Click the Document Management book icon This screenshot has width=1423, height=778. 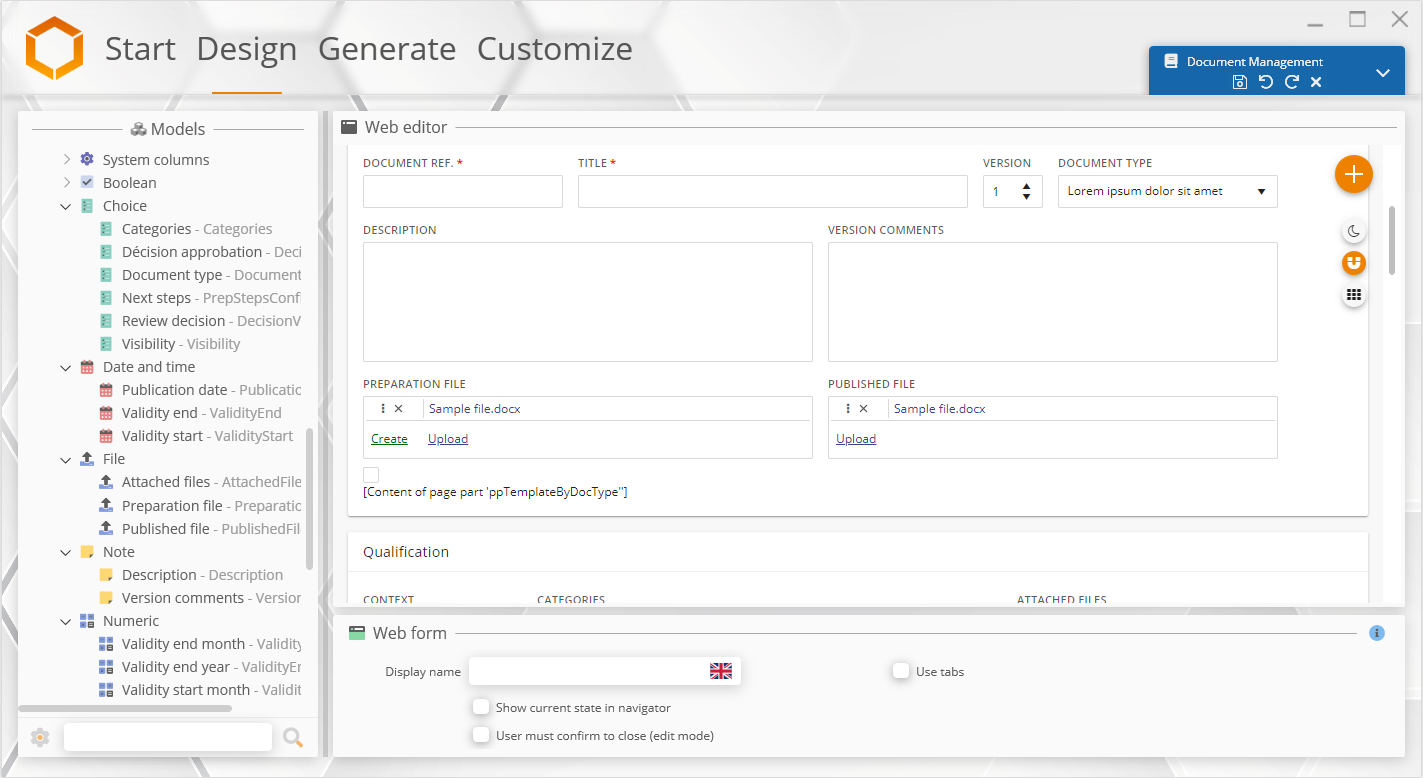click(1171, 61)
